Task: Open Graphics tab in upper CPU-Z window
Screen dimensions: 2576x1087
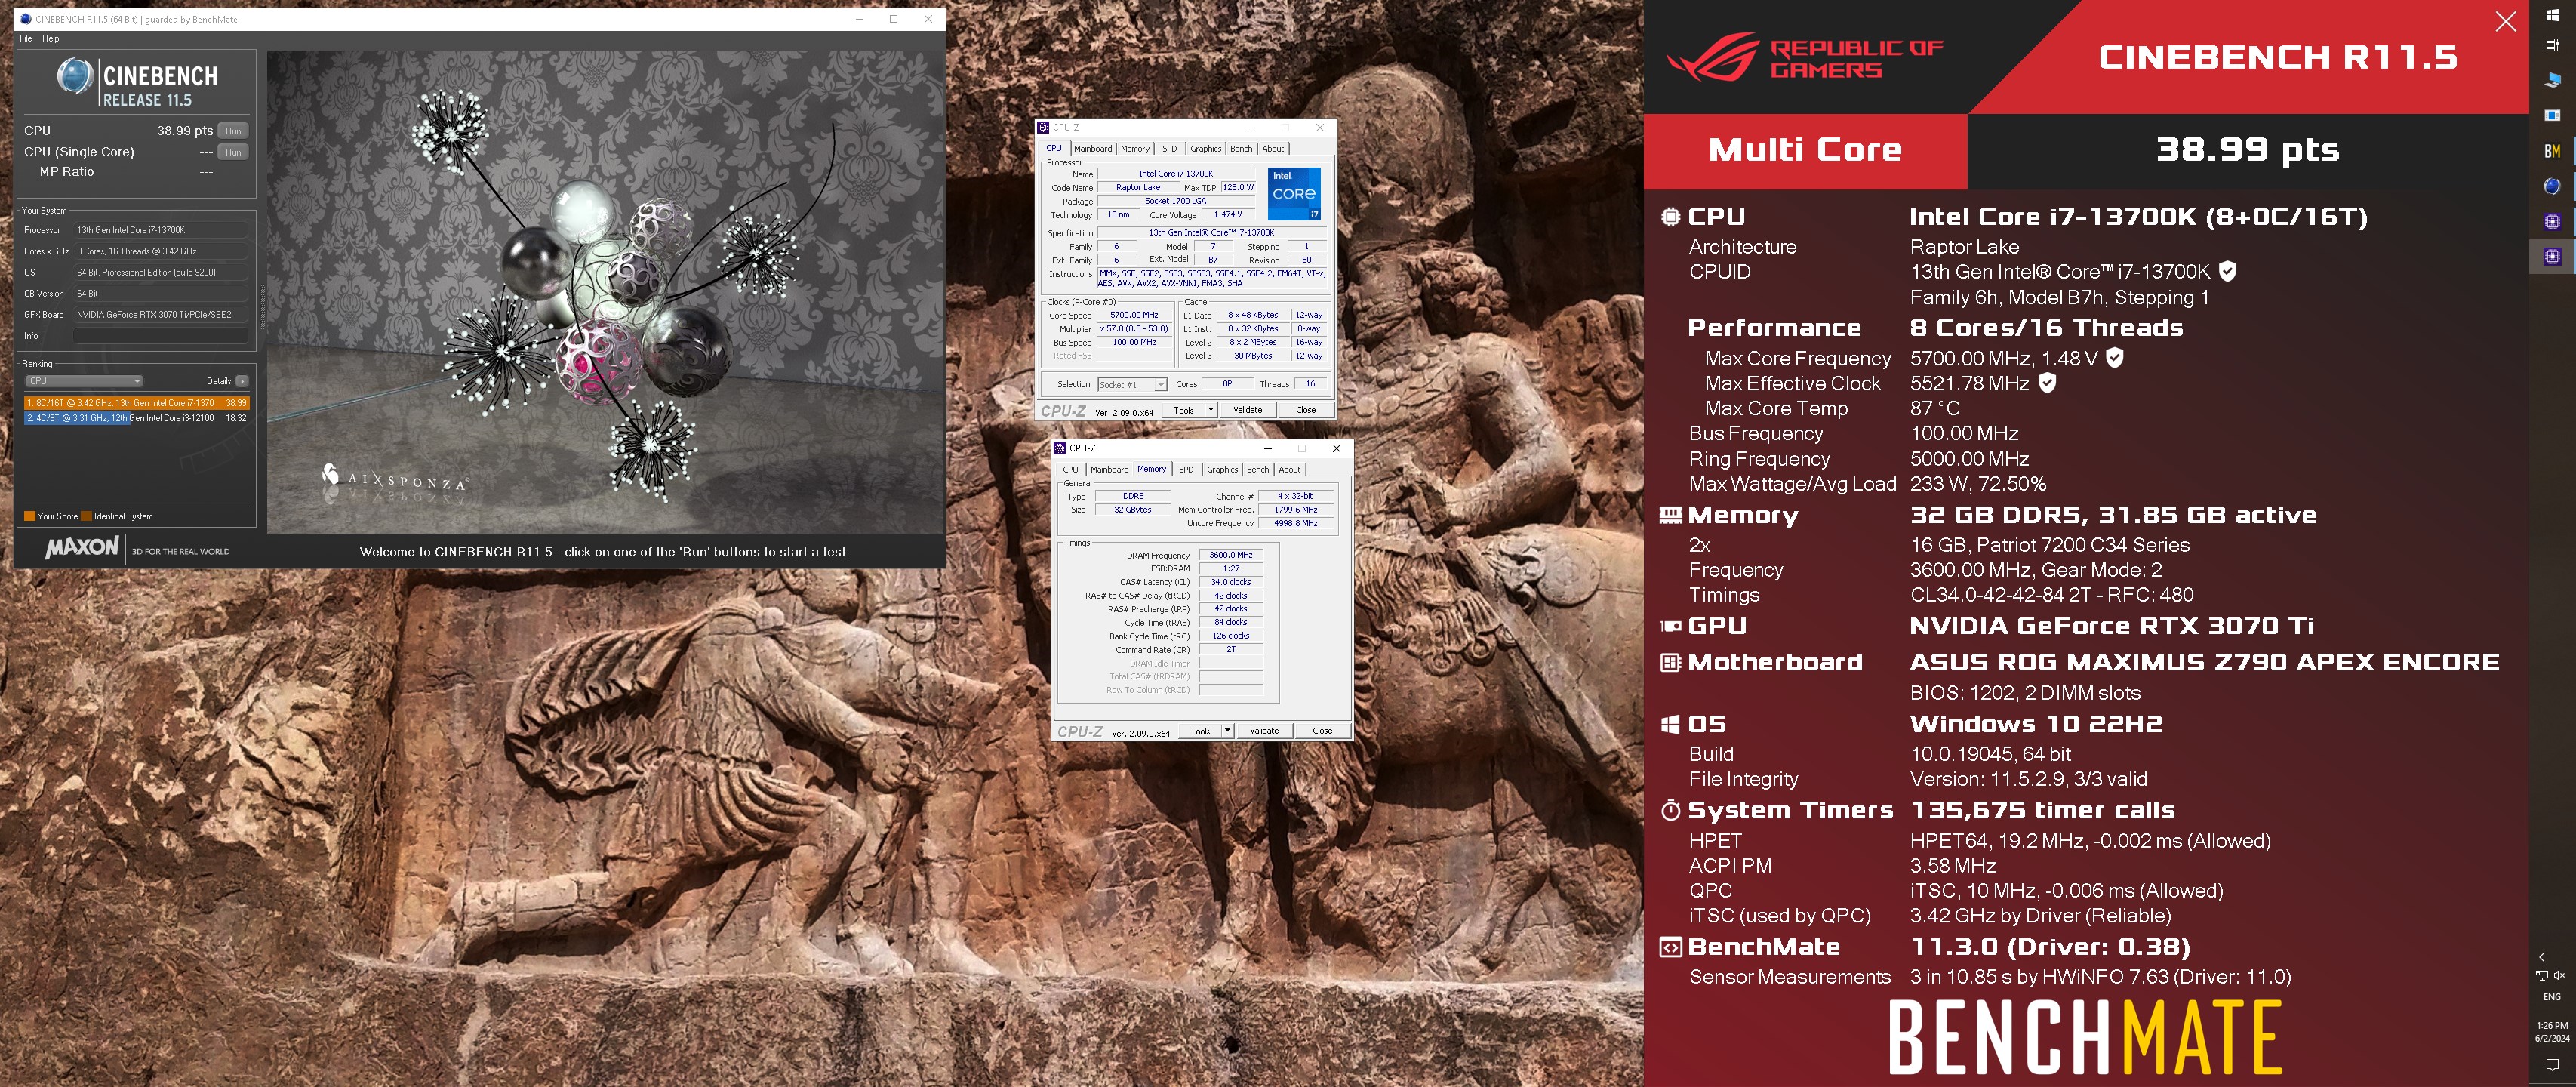Action: pos(1205,149)
